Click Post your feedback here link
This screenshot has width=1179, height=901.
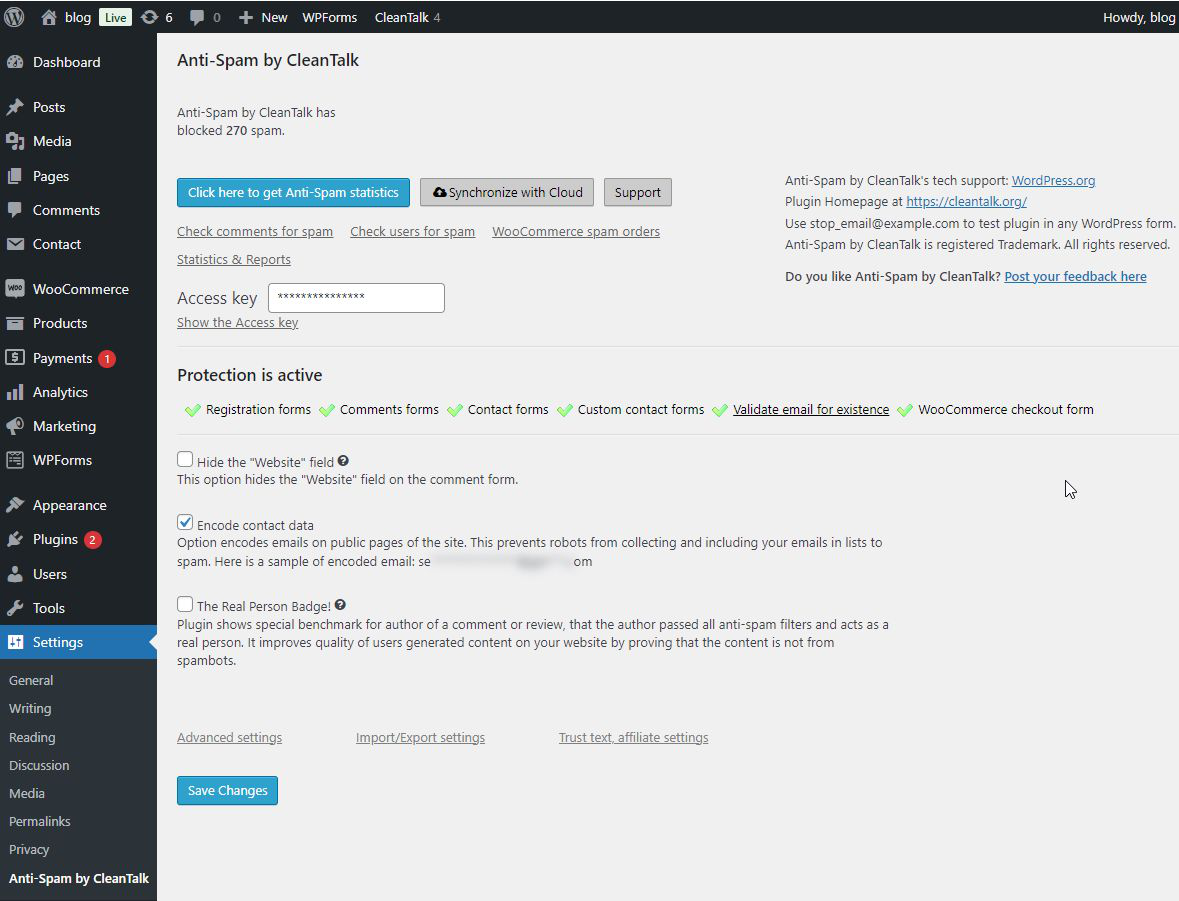coord(1075,277)
